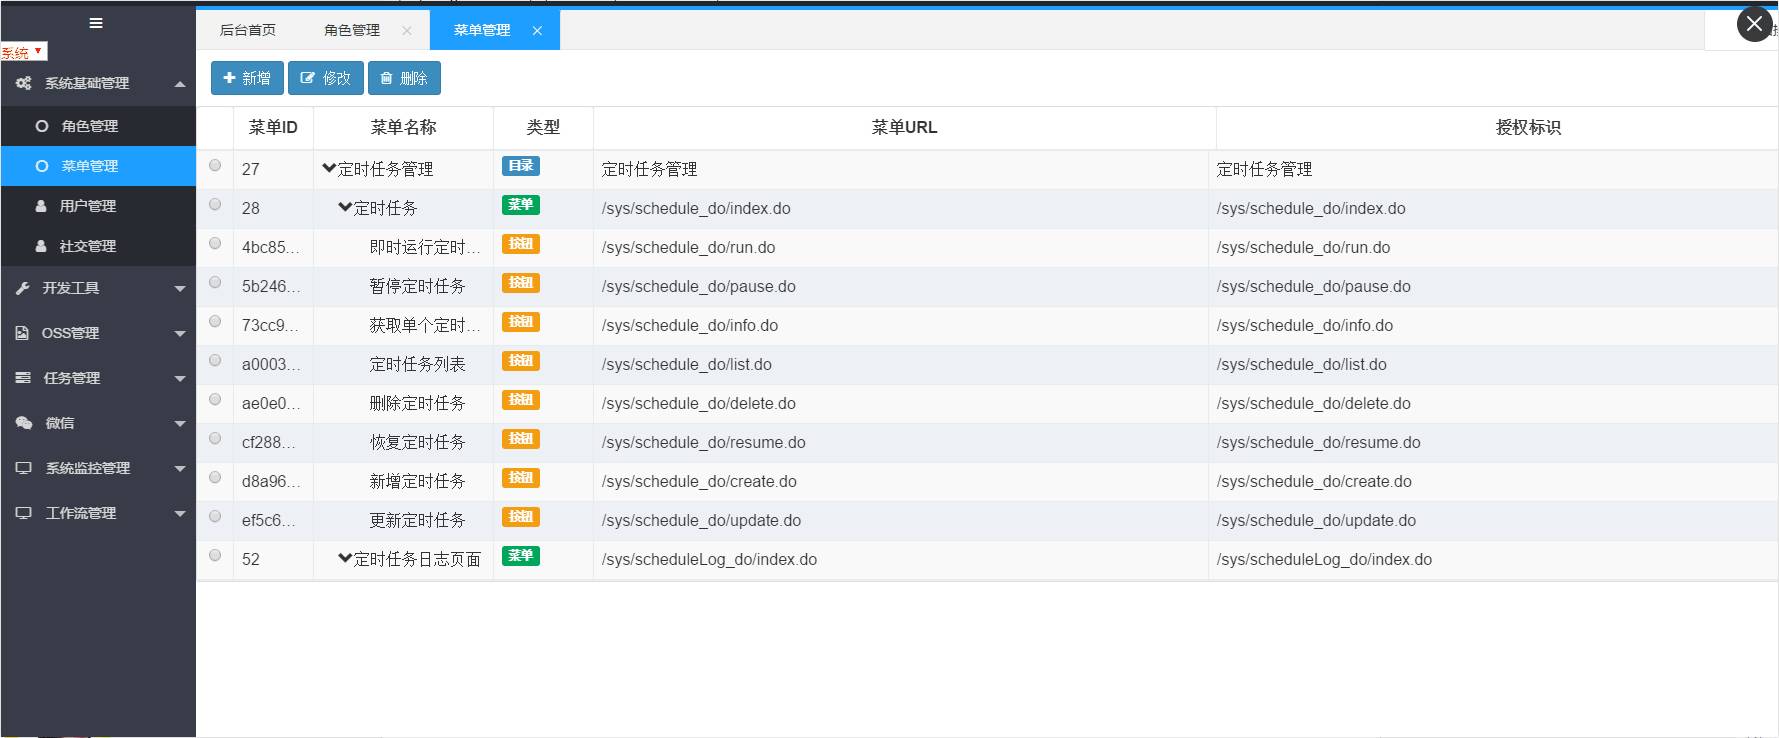Click /sys/scheduleLog_do/index.do in the 菜单URL column
Image resolution: width=1779 pixels, height=738 pixels.
pos(709,559)
